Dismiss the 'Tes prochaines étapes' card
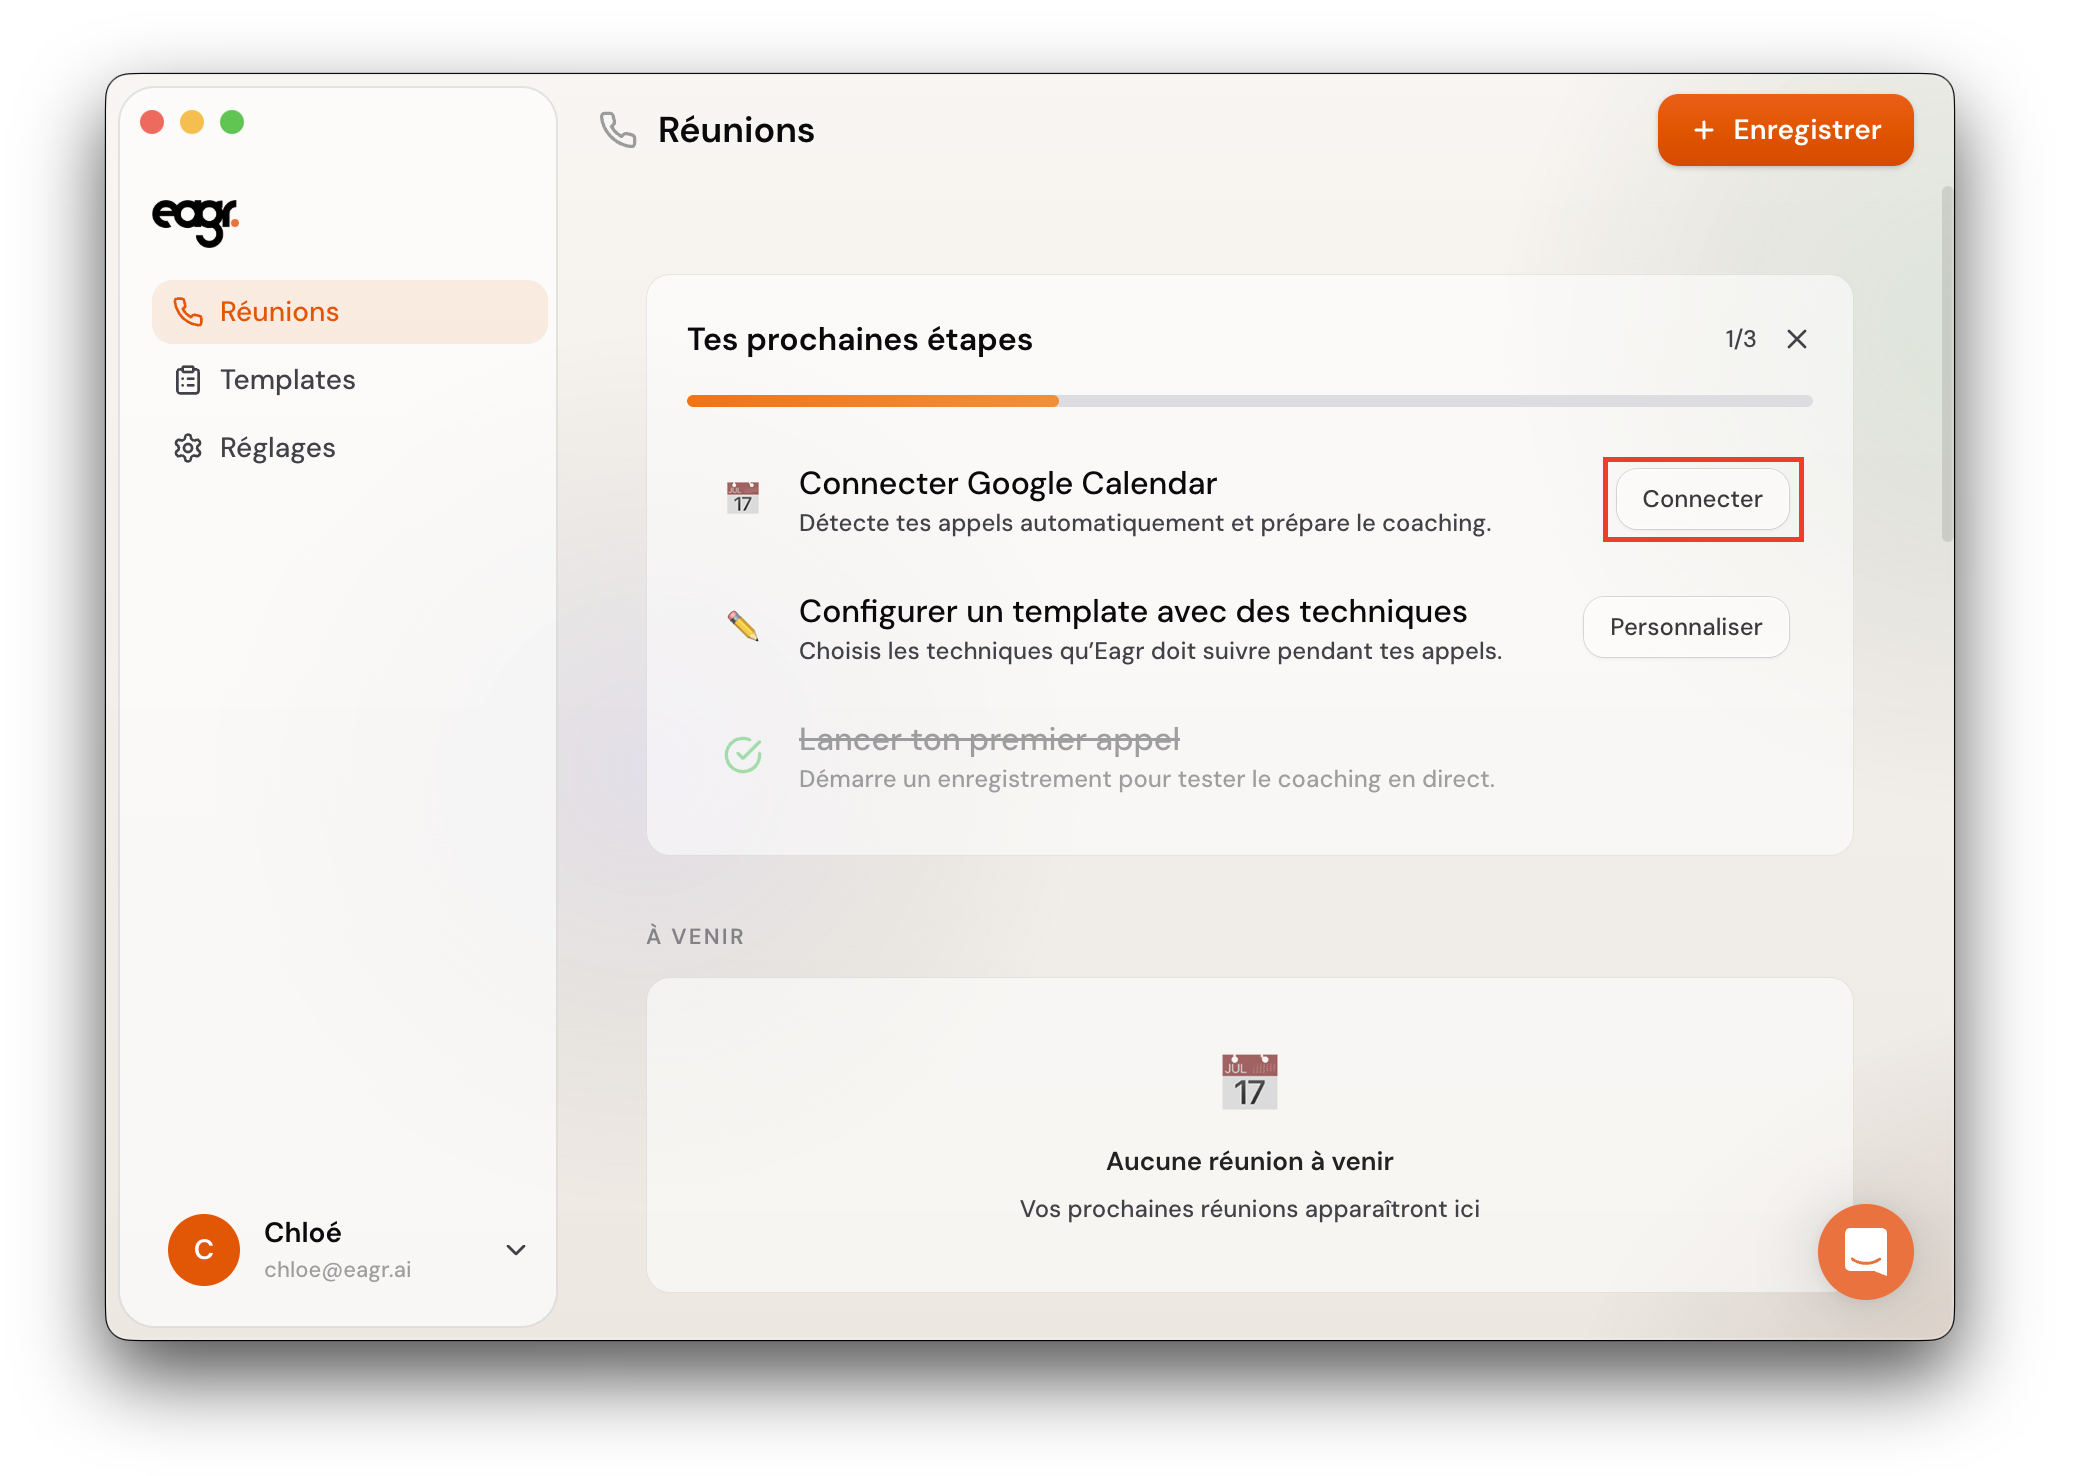Screen dimensions: 2078x1476 1796,339
